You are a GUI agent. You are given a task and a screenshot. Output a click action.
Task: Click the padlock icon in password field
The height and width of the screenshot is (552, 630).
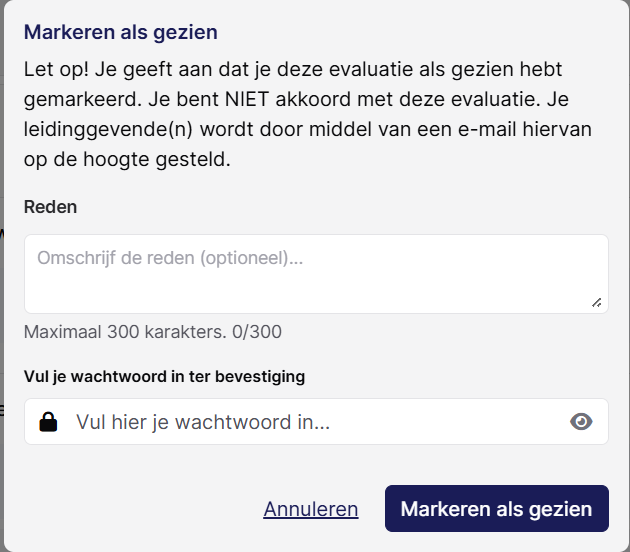click(x=48, y=422)
